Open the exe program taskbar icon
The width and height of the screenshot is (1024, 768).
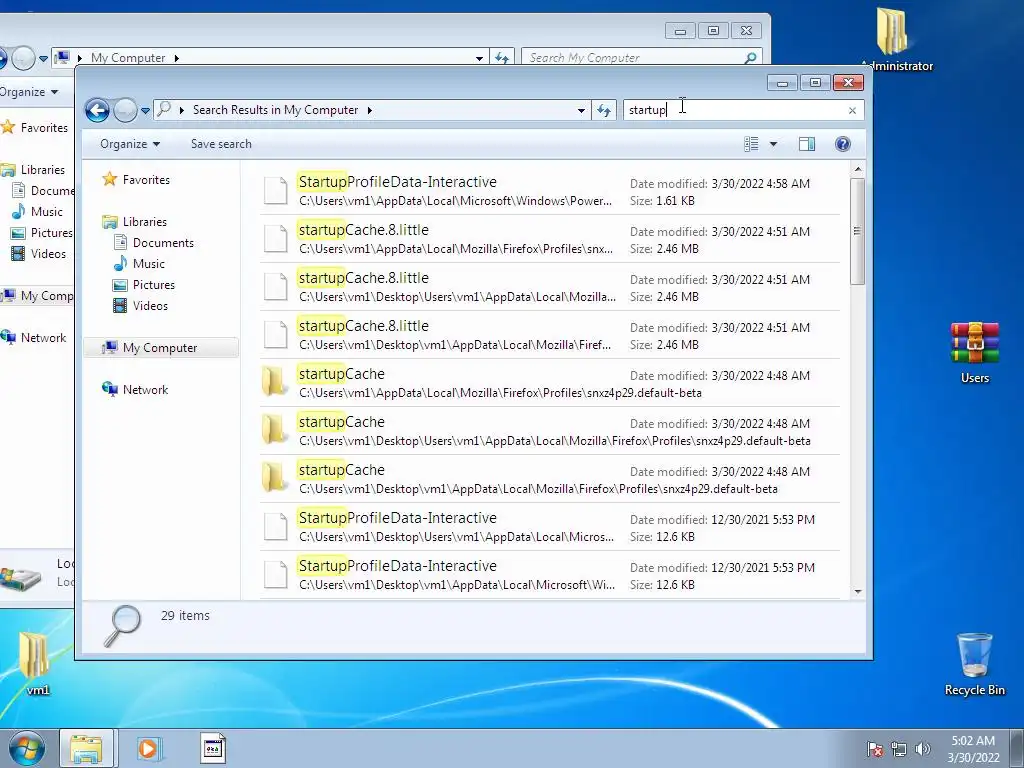point(212,748)
